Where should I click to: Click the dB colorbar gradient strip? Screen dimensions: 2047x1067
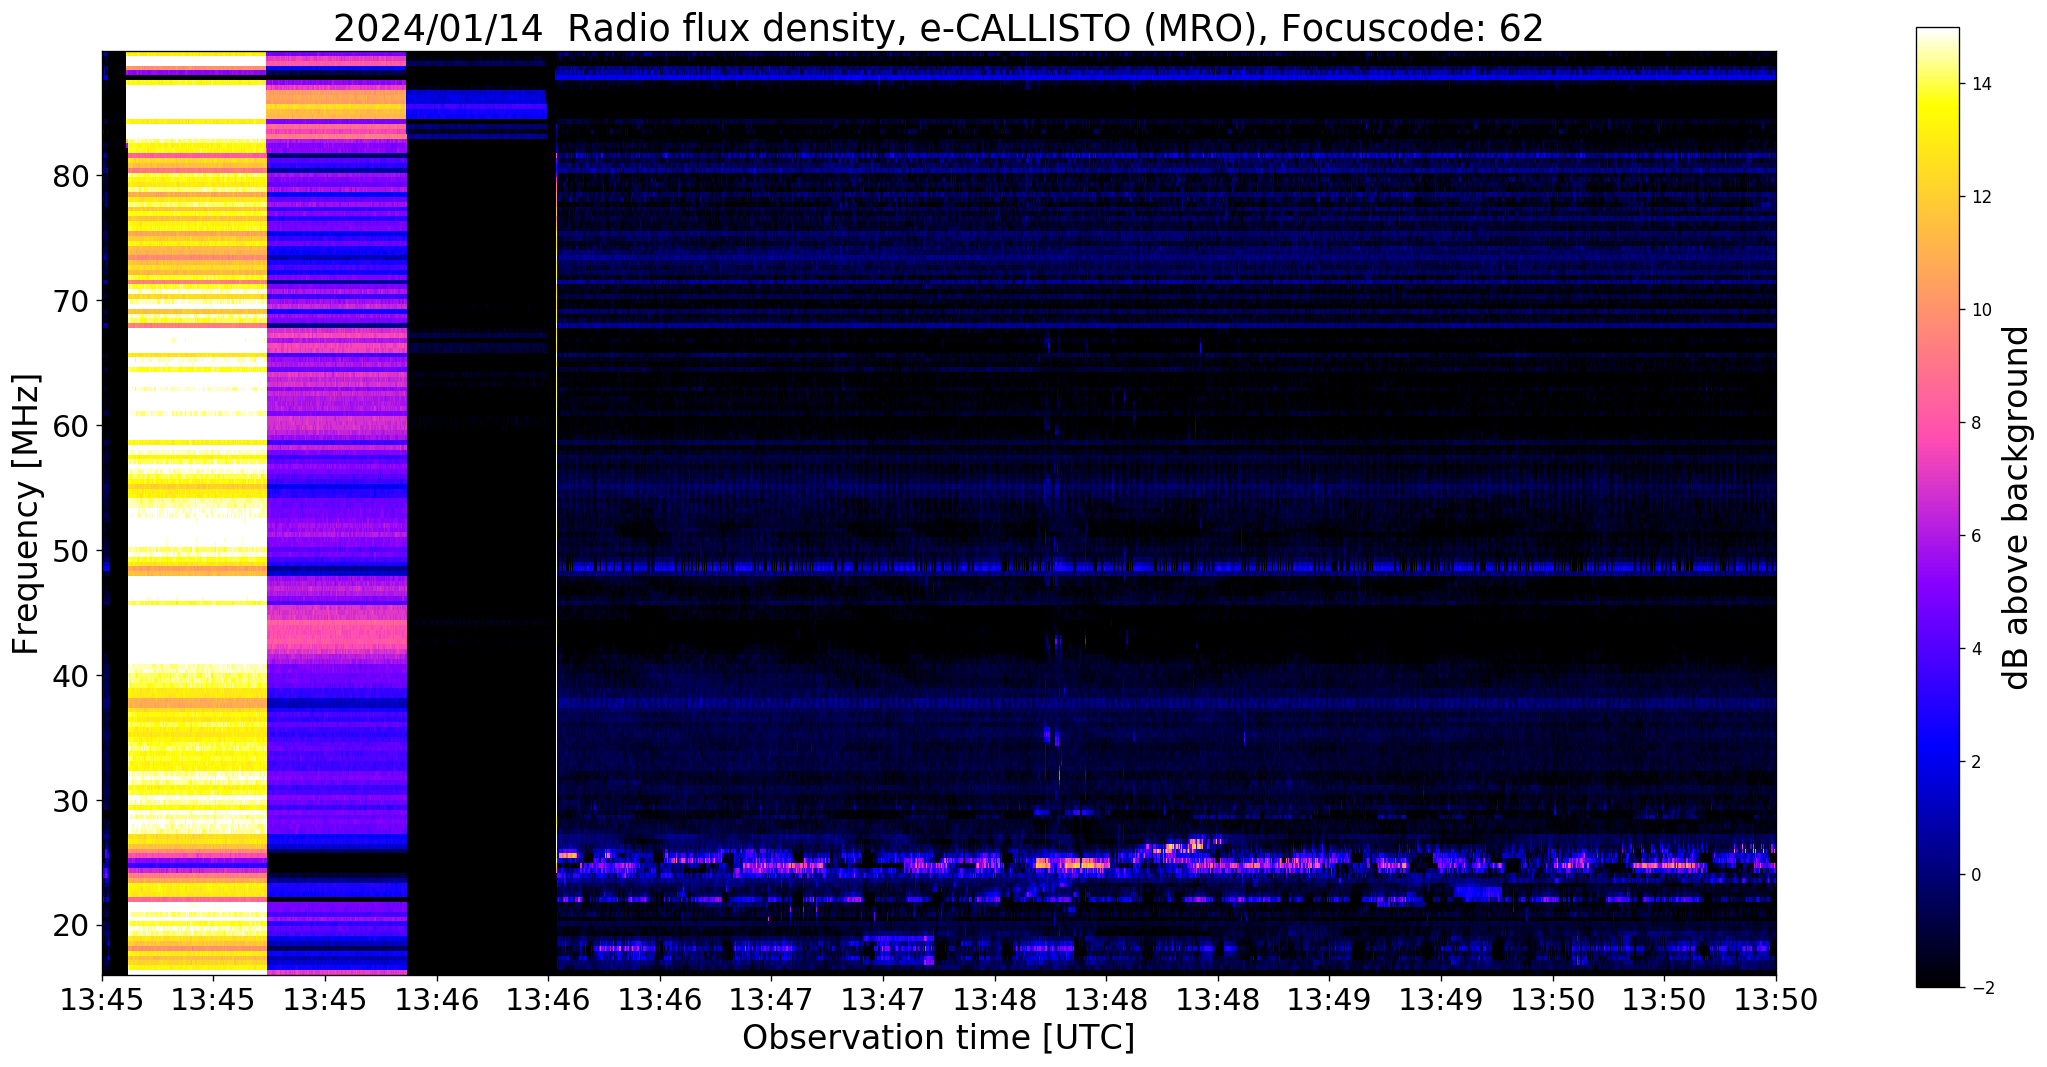tap(1937, 507)
